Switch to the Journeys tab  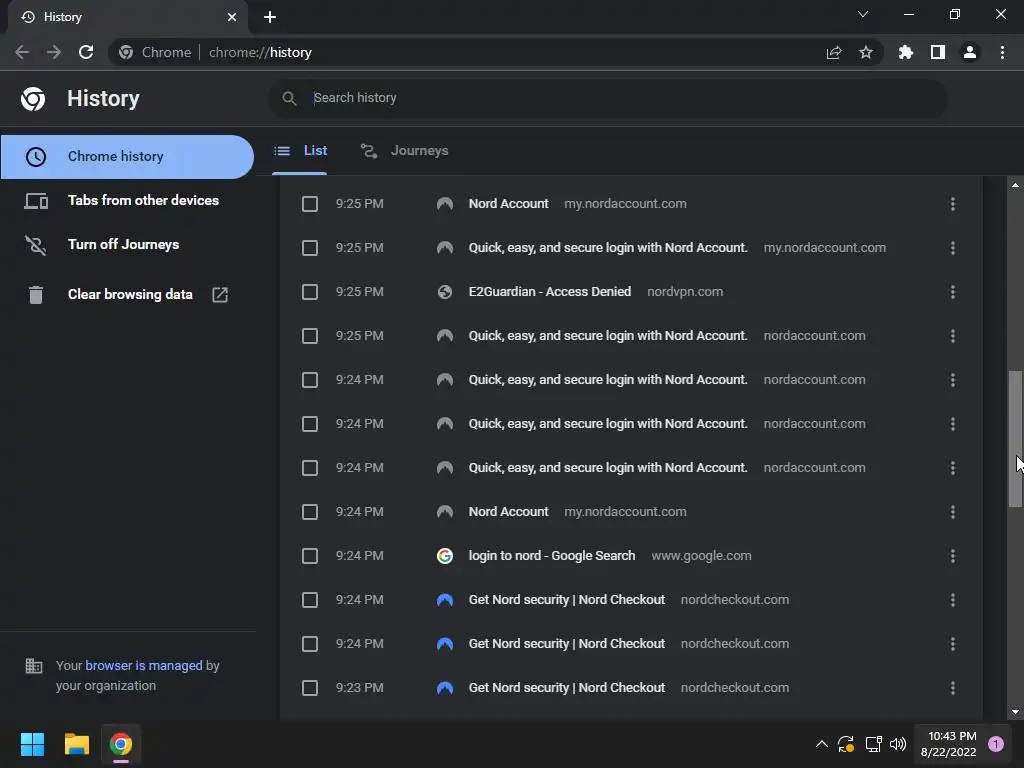point(405,151)
